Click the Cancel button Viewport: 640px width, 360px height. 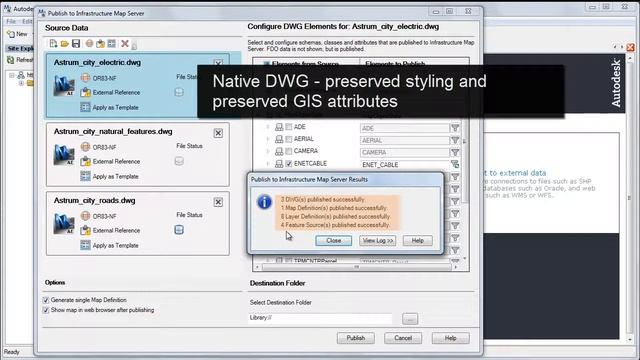point(403,338)
